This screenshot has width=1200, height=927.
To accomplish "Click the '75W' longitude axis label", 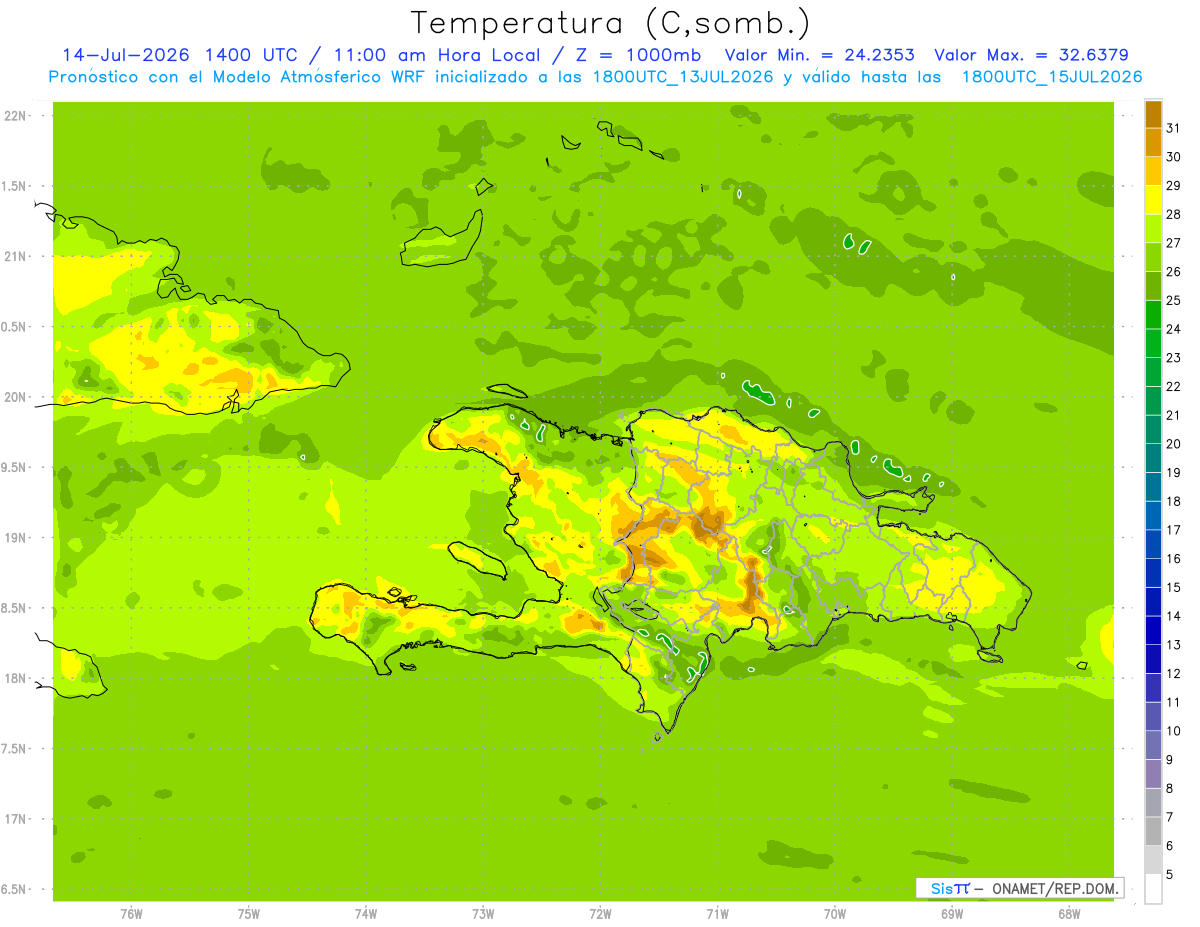I will (x=249, y=914).
